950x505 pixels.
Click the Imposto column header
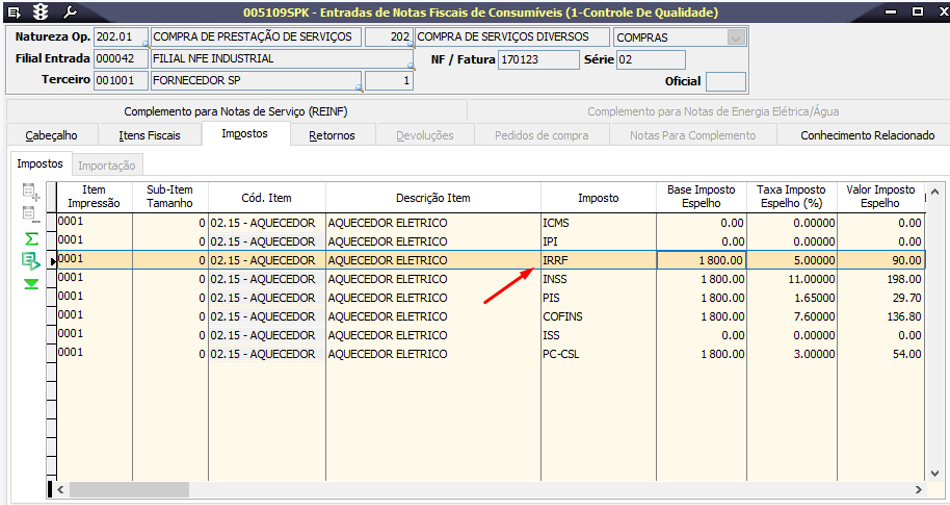(x=598, y=198)
